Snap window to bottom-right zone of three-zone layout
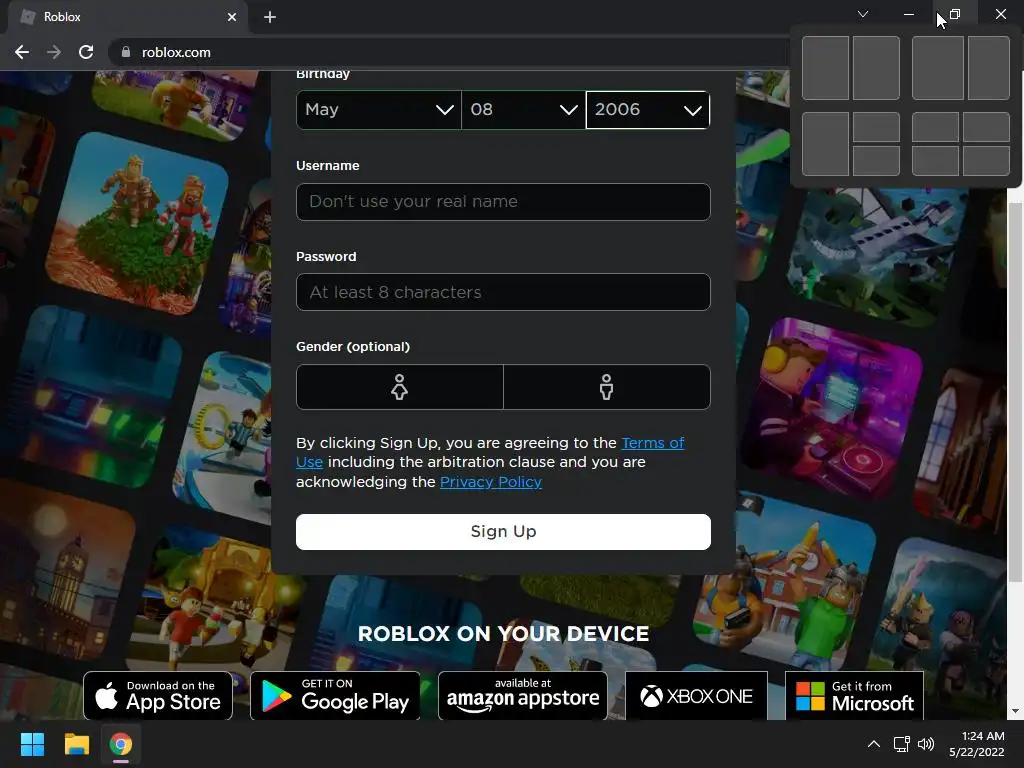This screenshot has height=768, width=1024. point(876,161)
